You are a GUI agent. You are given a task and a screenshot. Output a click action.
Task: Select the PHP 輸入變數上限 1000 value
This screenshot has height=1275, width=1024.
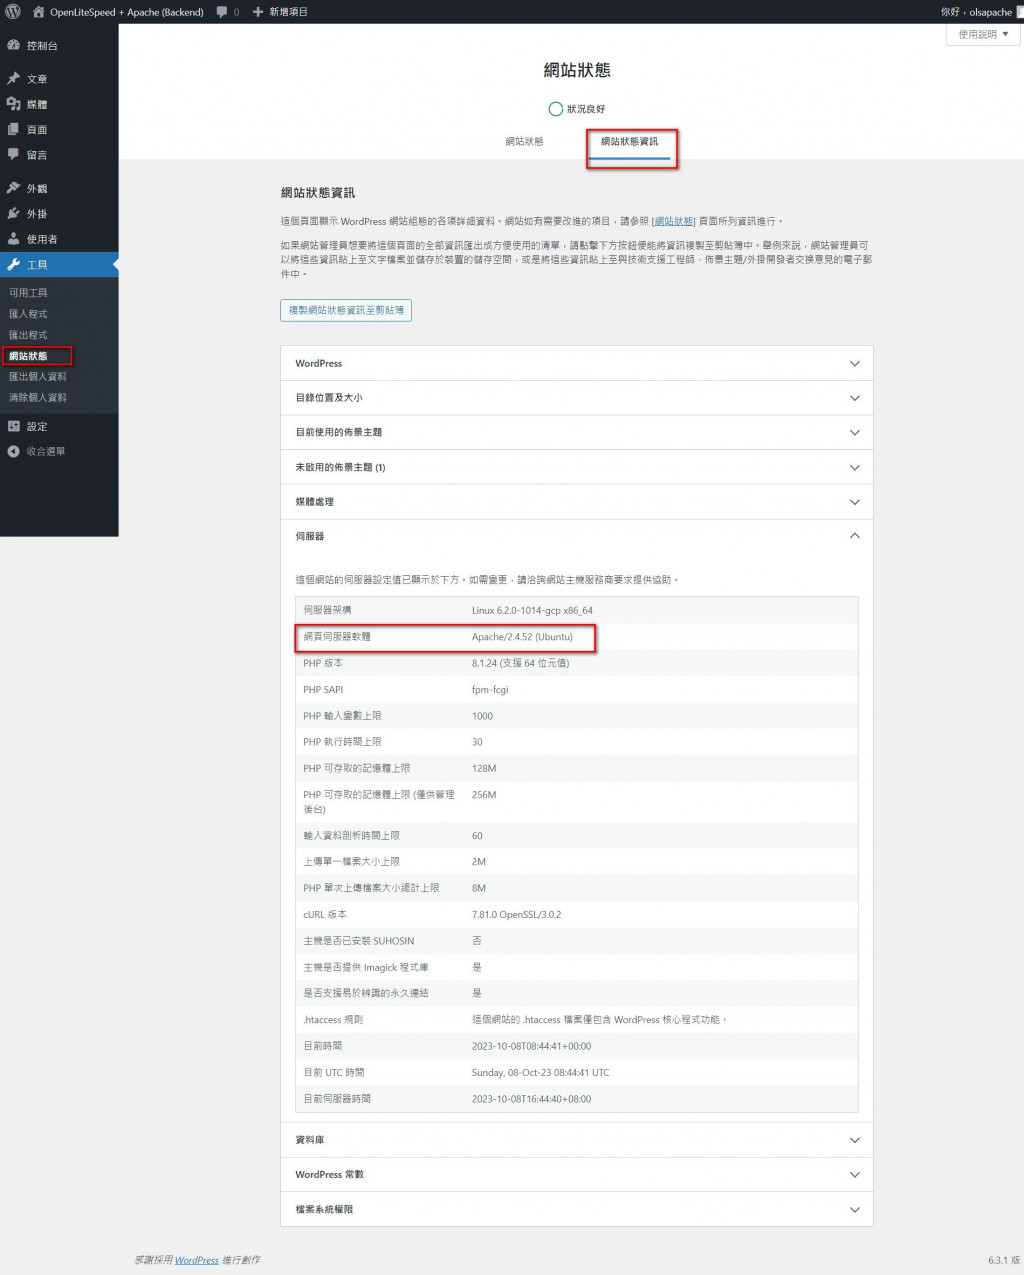tap(482, 716)
